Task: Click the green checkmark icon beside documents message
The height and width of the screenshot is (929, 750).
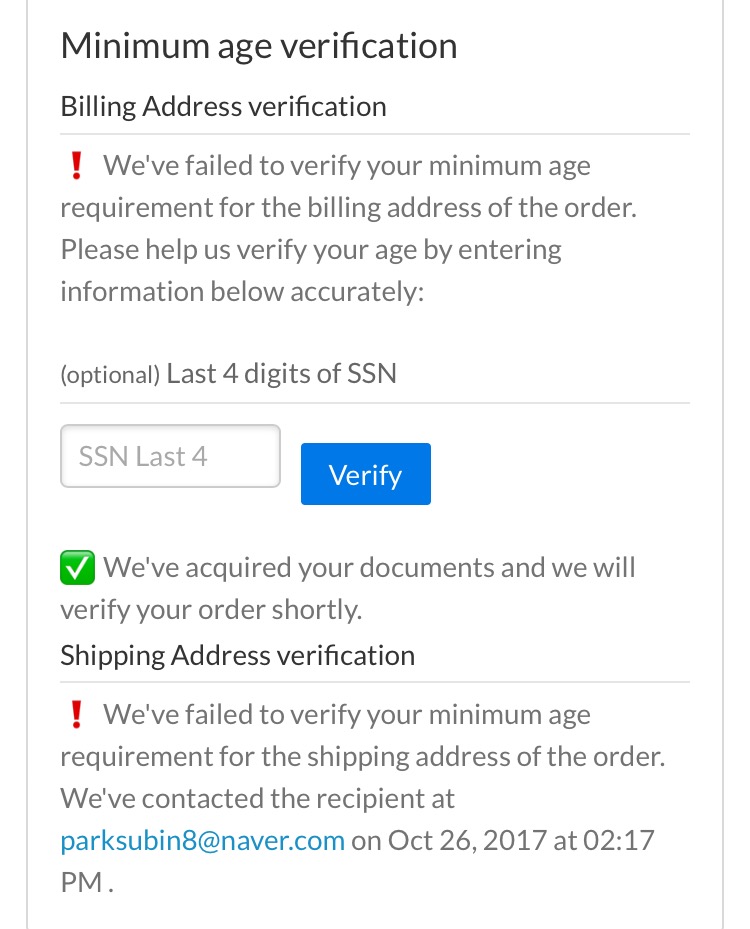Action: [78, 568]
